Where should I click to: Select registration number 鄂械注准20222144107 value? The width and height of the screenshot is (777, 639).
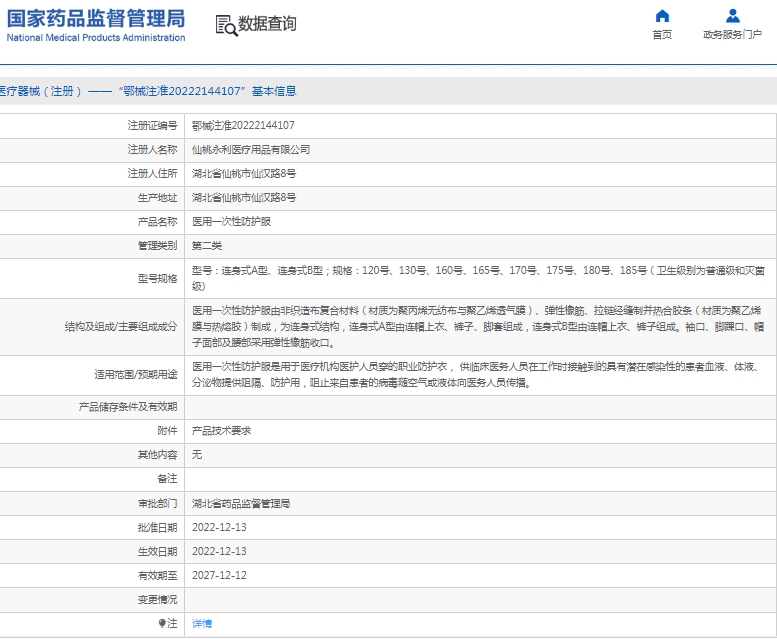click(x=243, y=126)
